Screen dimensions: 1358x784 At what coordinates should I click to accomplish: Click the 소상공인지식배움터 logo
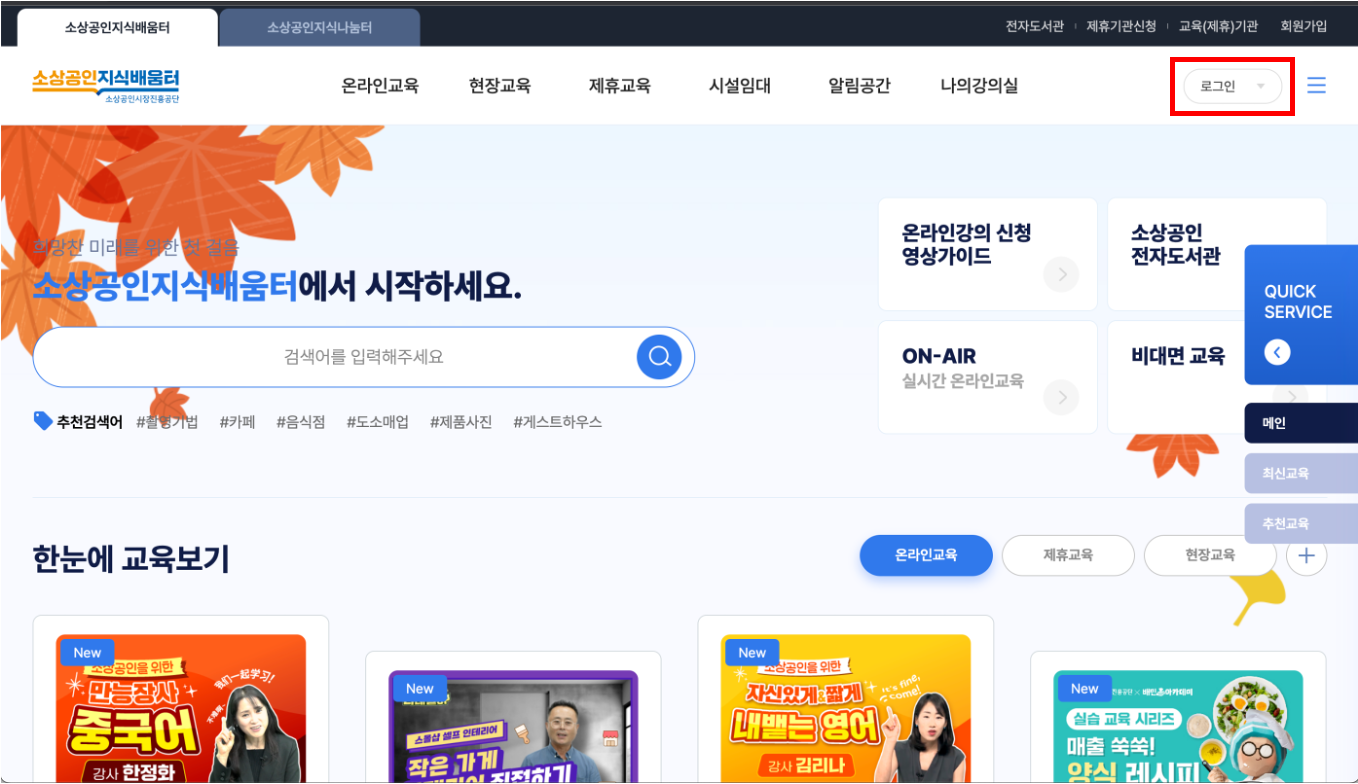105,86
